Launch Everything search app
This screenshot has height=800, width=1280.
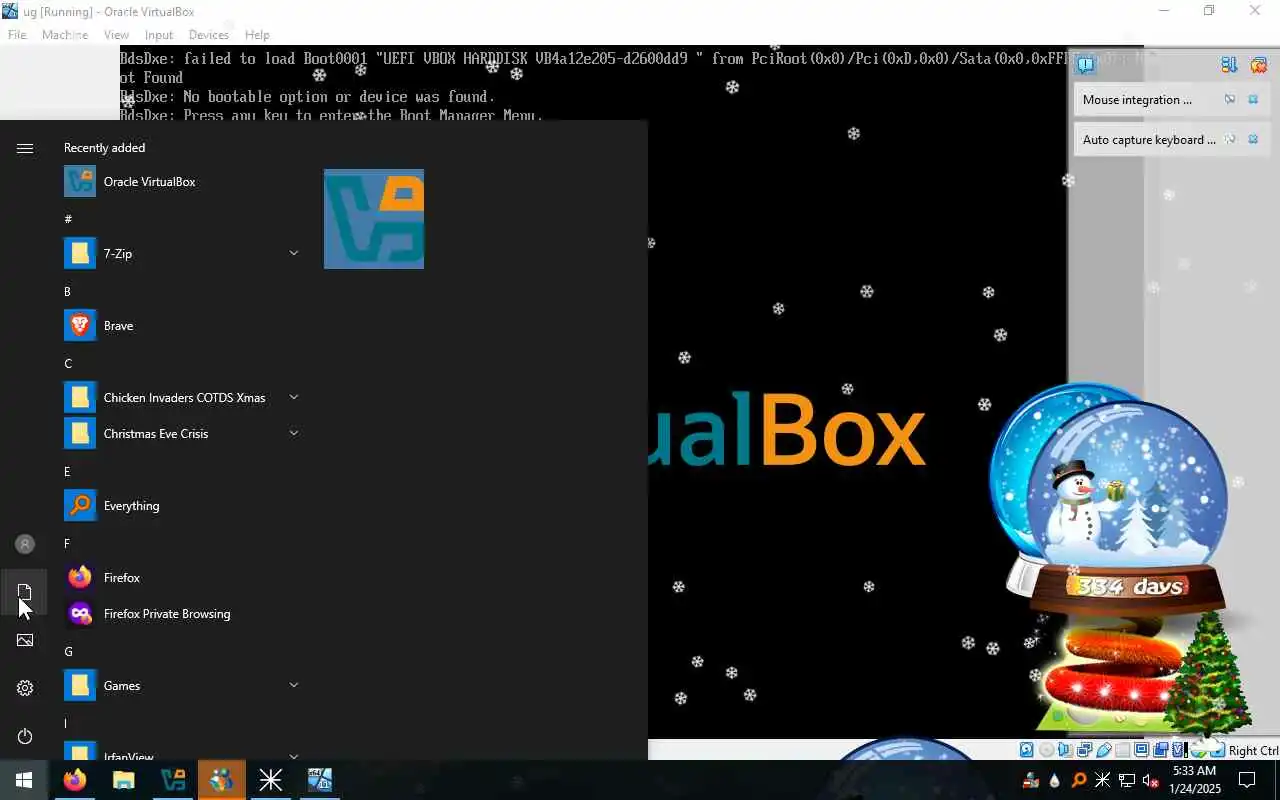(x=182, y=506)
